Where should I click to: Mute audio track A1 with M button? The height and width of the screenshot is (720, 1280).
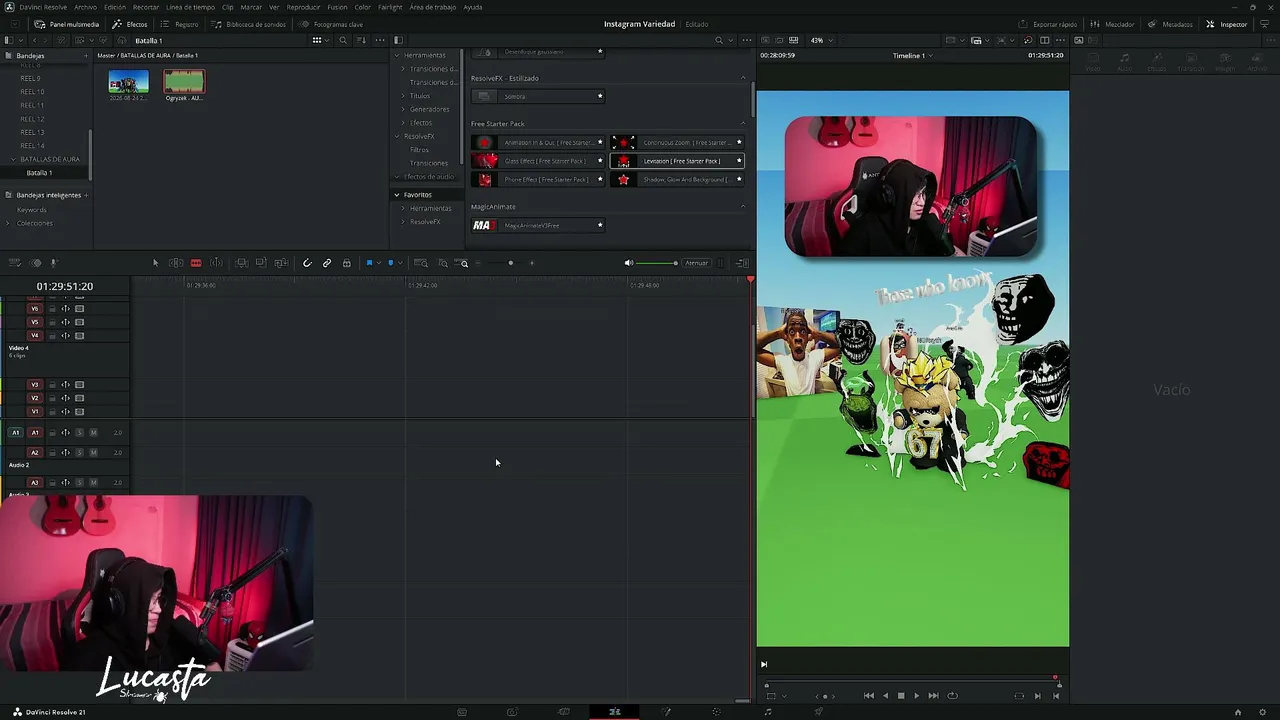click(93, 433)
